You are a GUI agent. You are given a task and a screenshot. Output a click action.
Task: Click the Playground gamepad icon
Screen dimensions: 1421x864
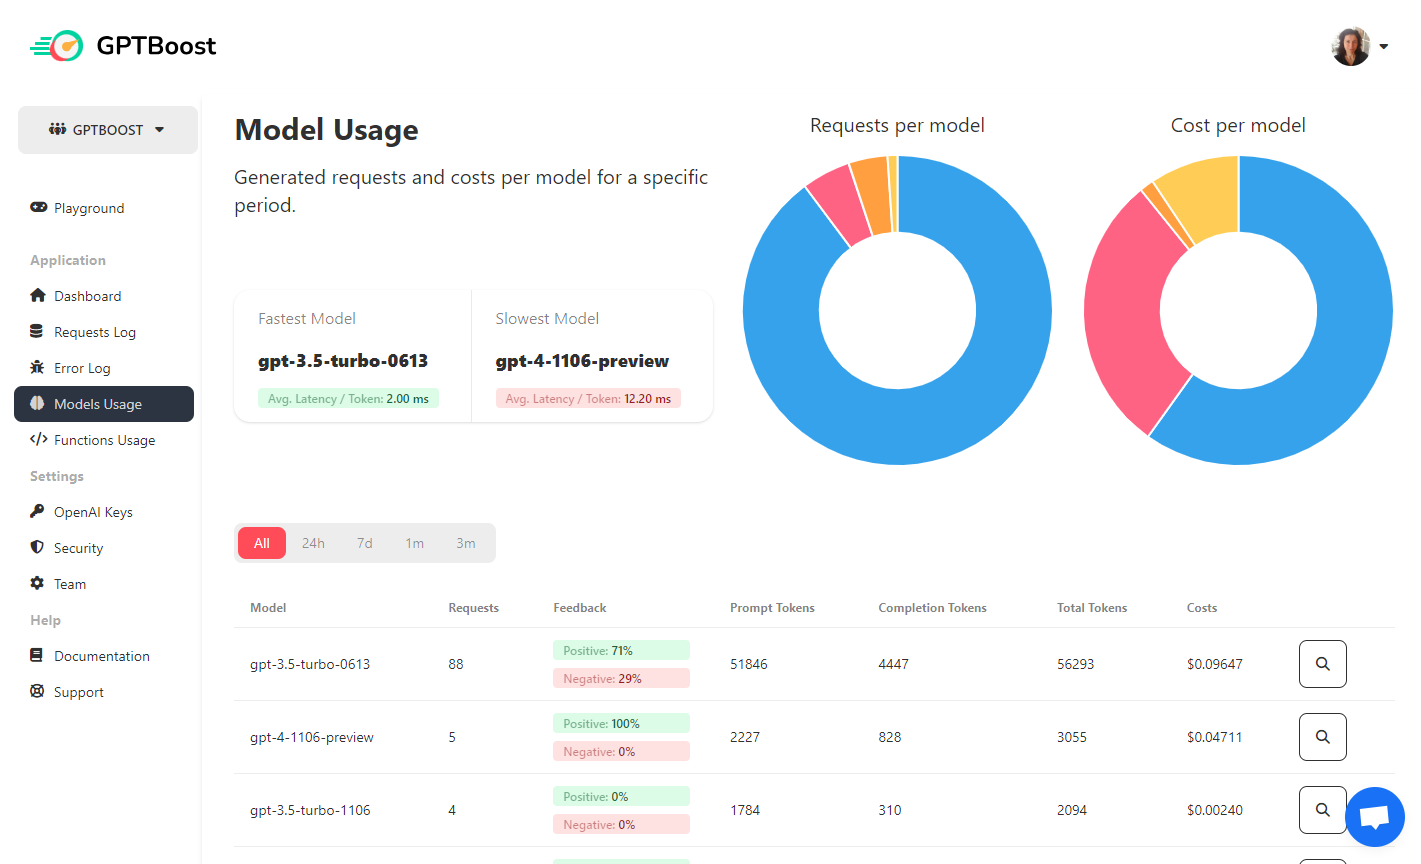click(x=38, y=207)
